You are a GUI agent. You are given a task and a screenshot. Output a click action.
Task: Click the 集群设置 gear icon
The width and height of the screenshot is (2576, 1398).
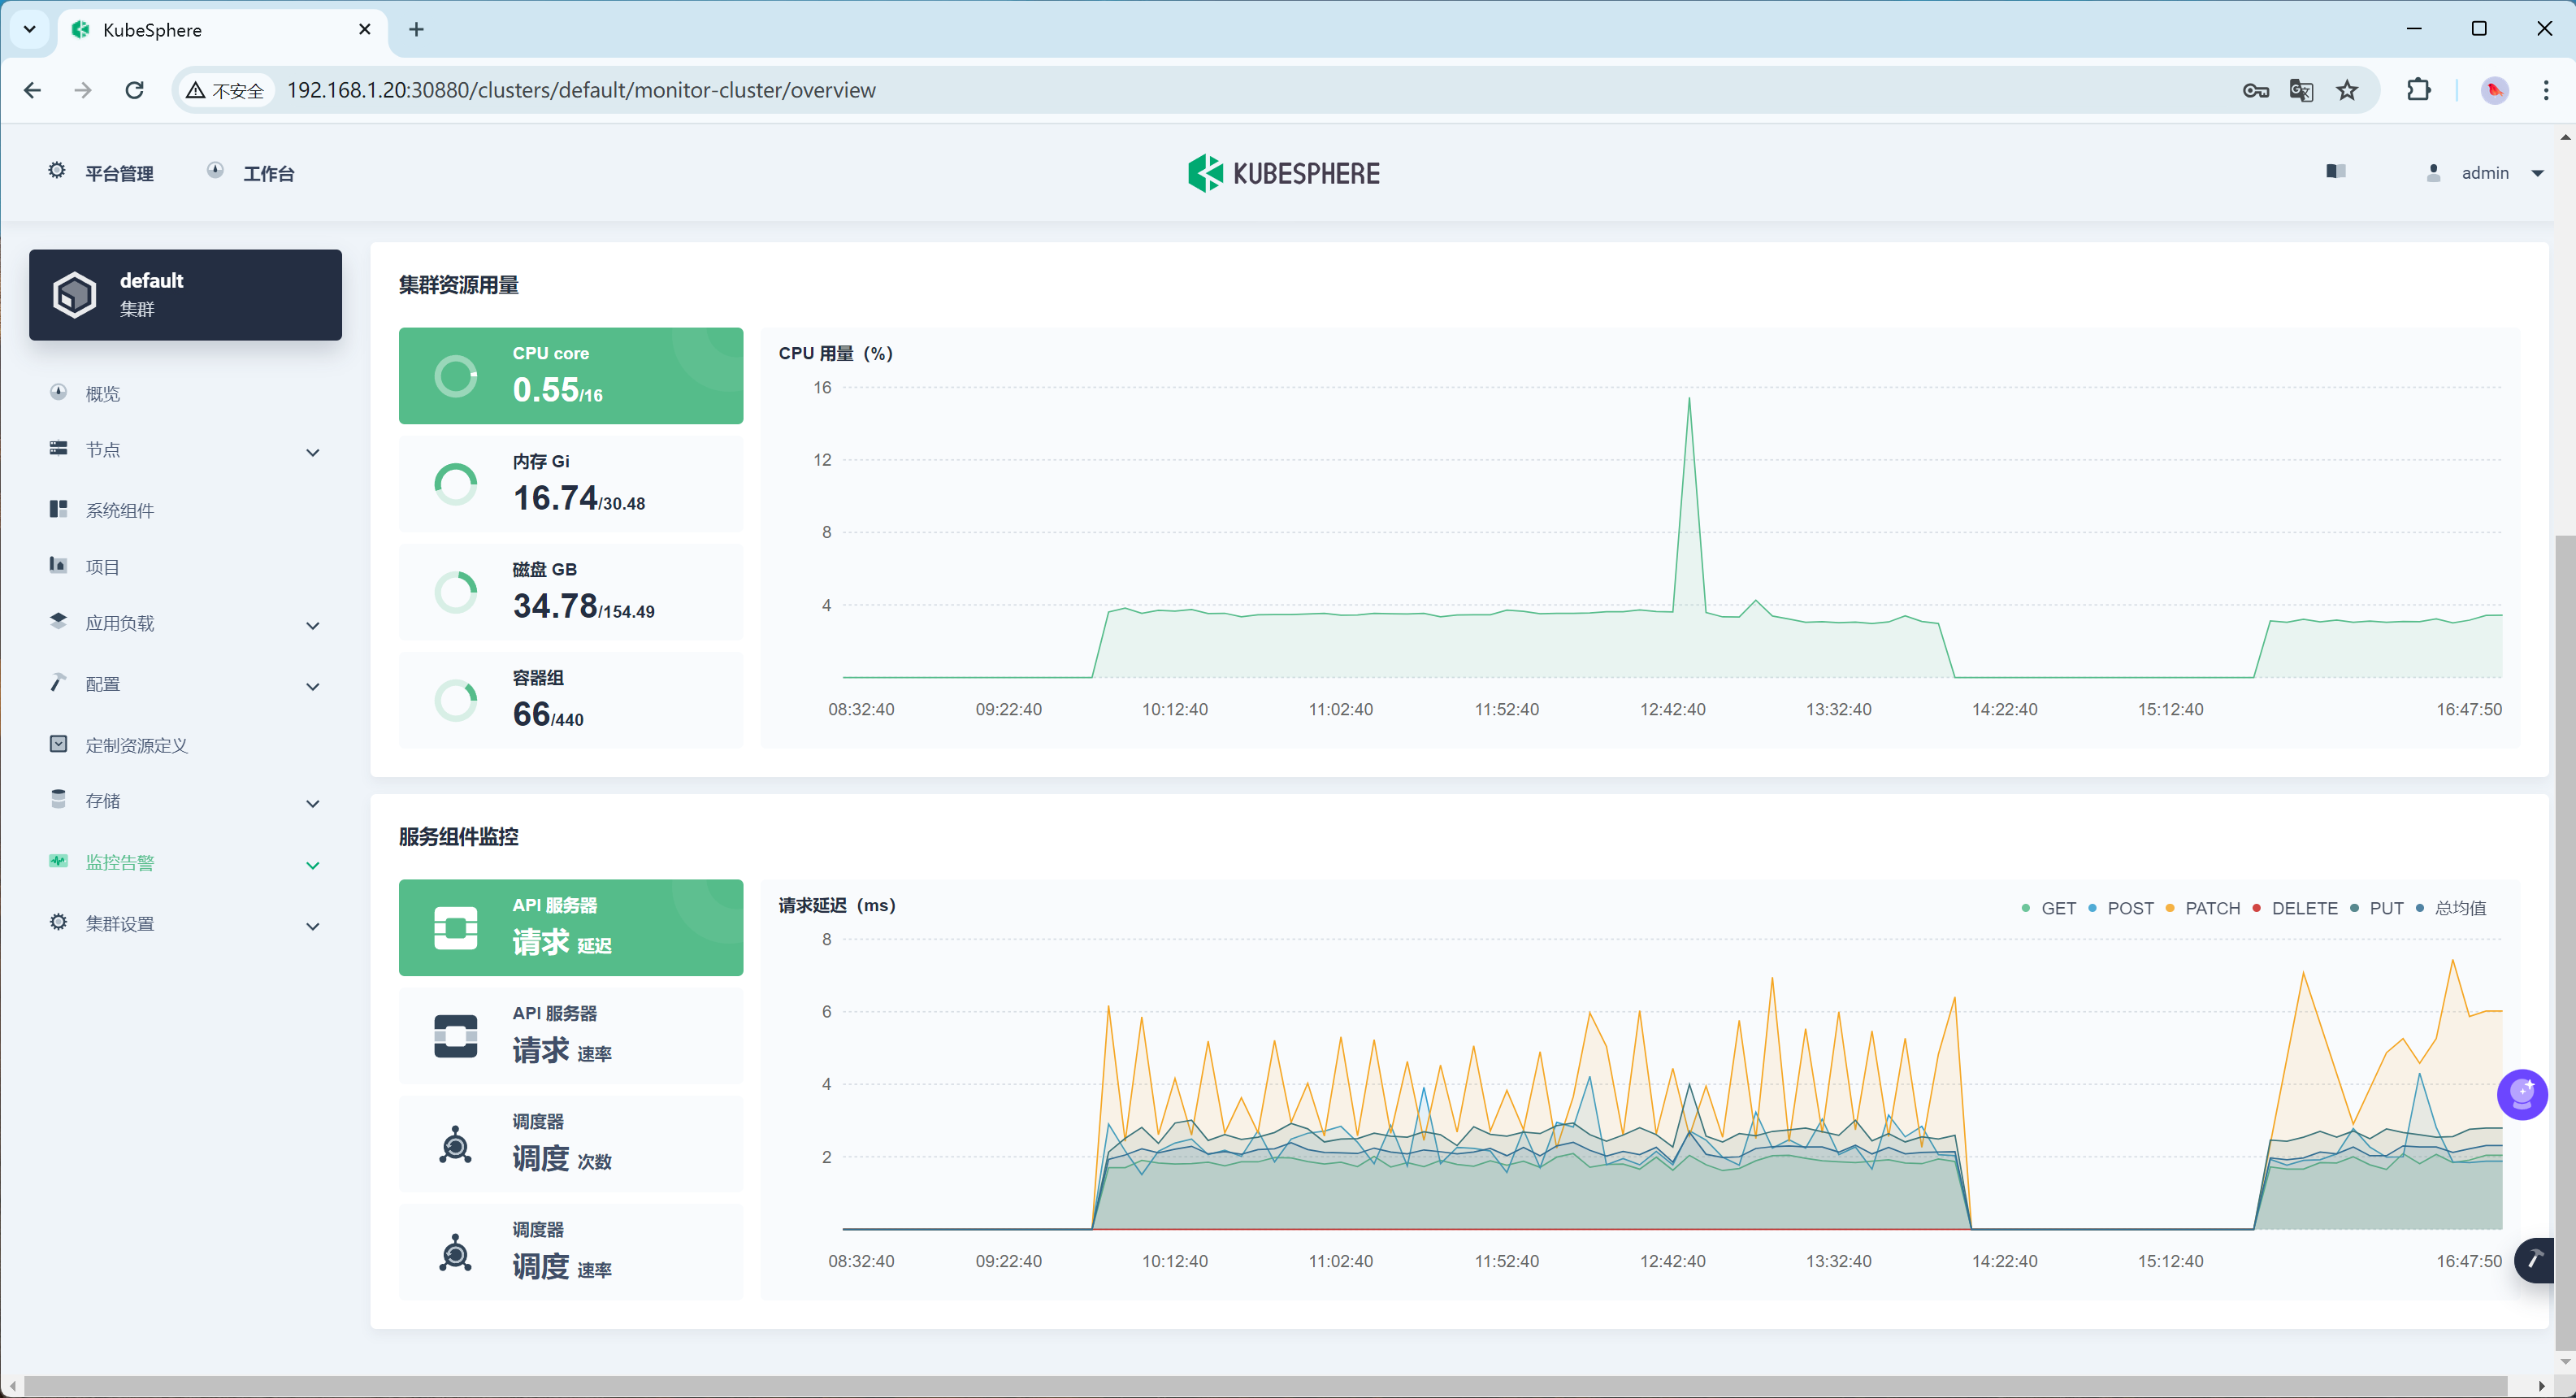click(58, 922)
